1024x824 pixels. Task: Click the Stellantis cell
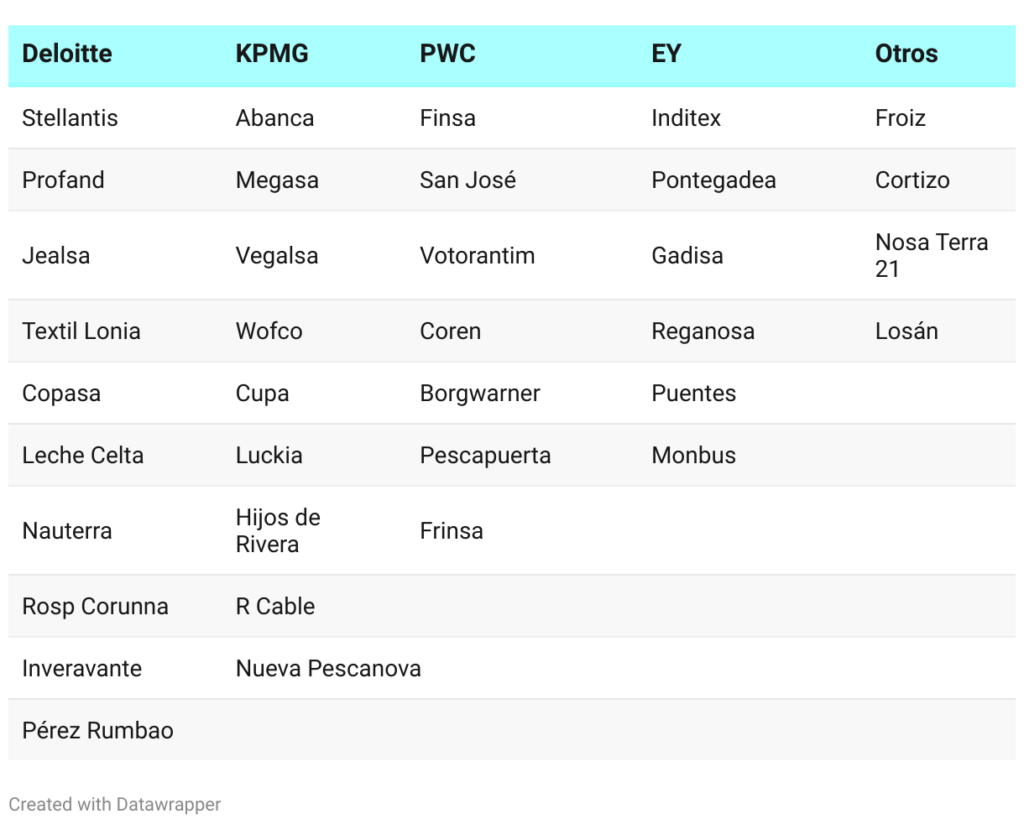(x=70, y=118)
